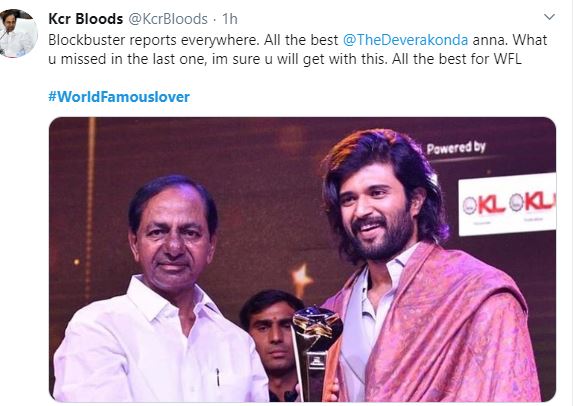Click the "All the best for WFL" text
This screenshot has height=406, width=574.
(456, 59)
